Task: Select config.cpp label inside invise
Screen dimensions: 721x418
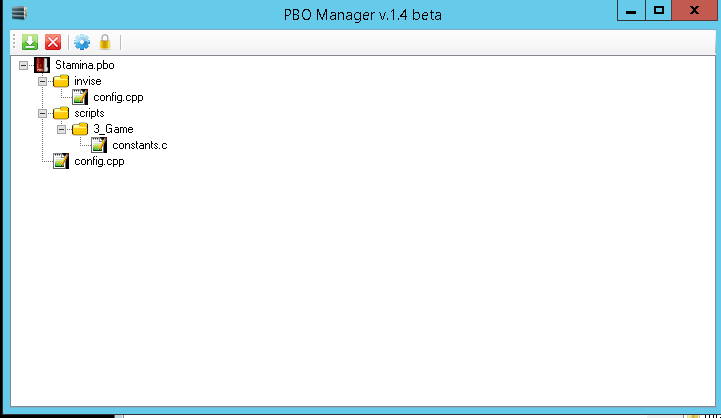Action: 118,97
